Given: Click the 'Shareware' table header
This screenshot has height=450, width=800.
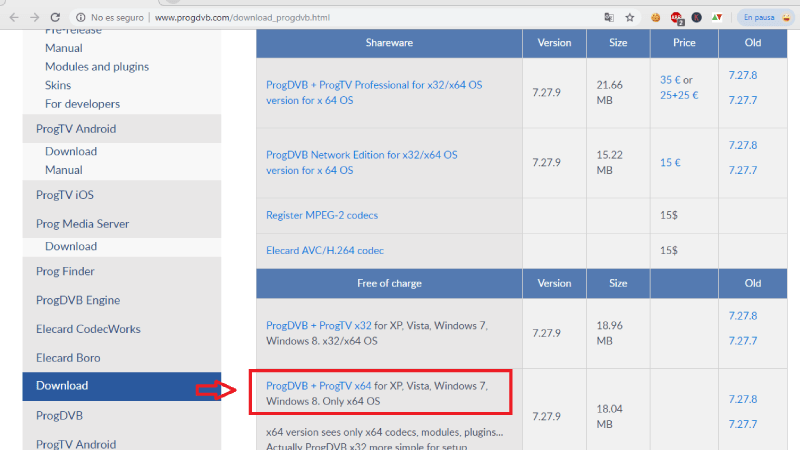Looking at the screenshot, I should pyautogui.click(x=389, y=43).
